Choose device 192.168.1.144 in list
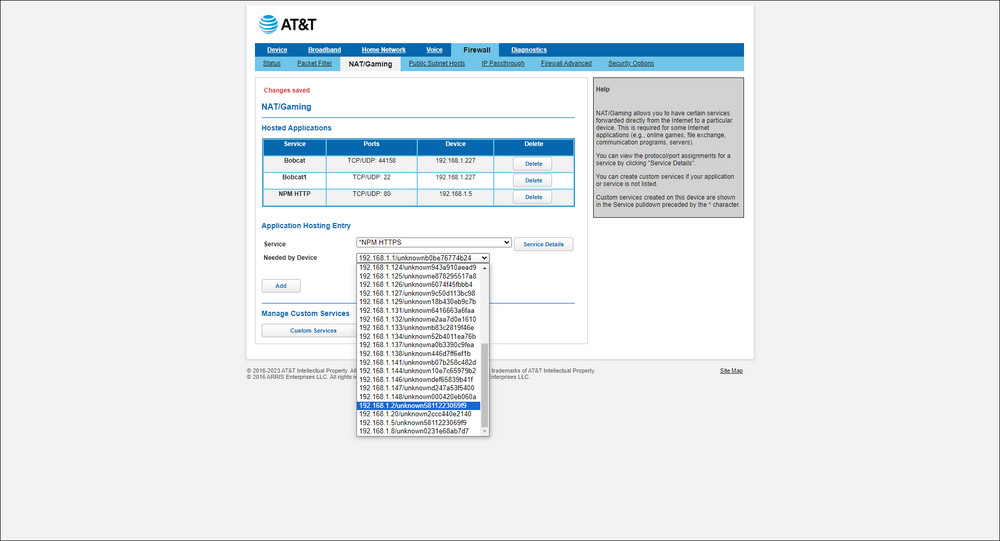 (x=418, y=371)
